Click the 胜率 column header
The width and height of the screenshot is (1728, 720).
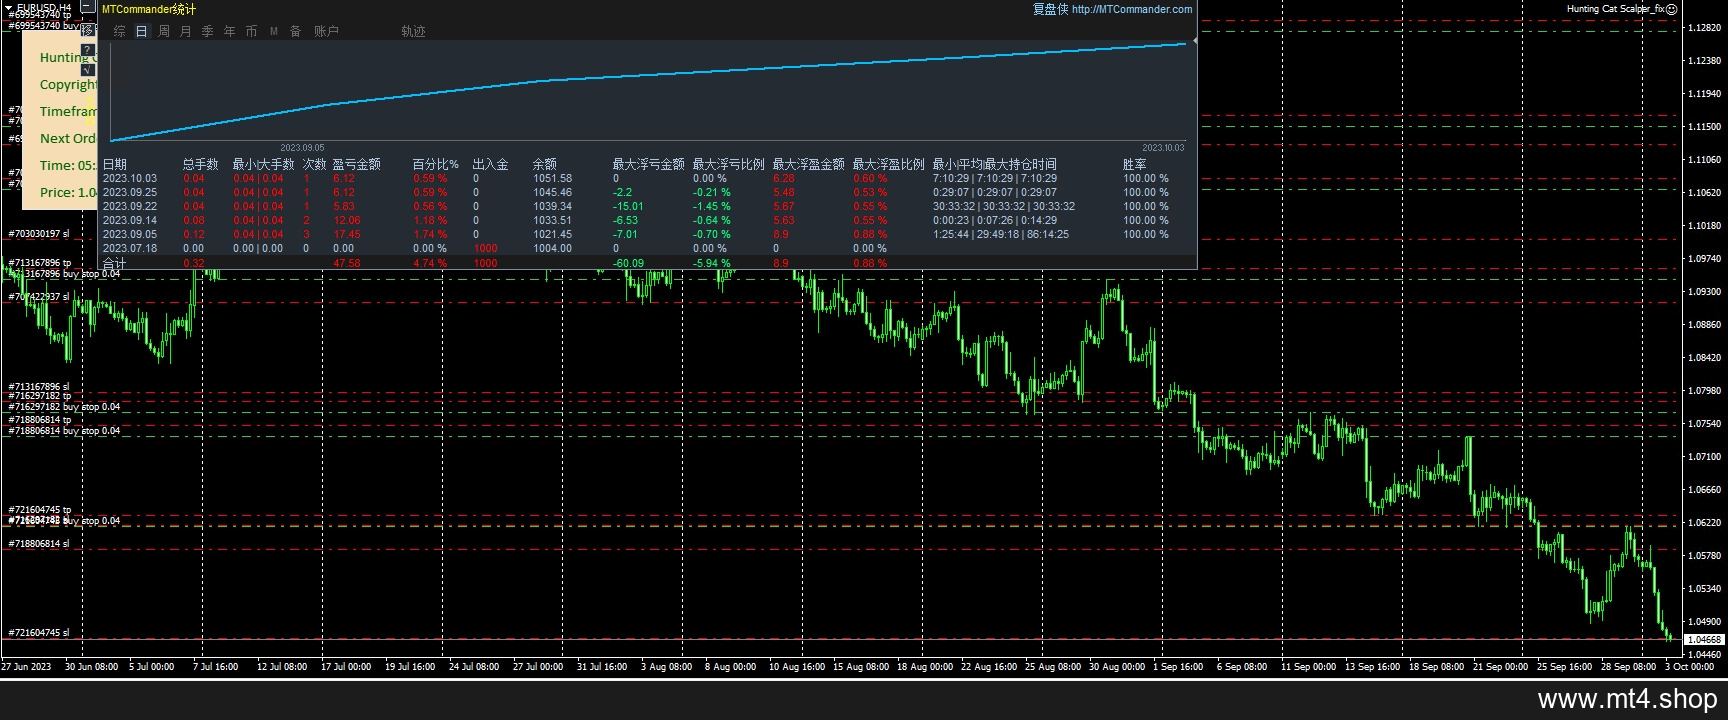1134,164
